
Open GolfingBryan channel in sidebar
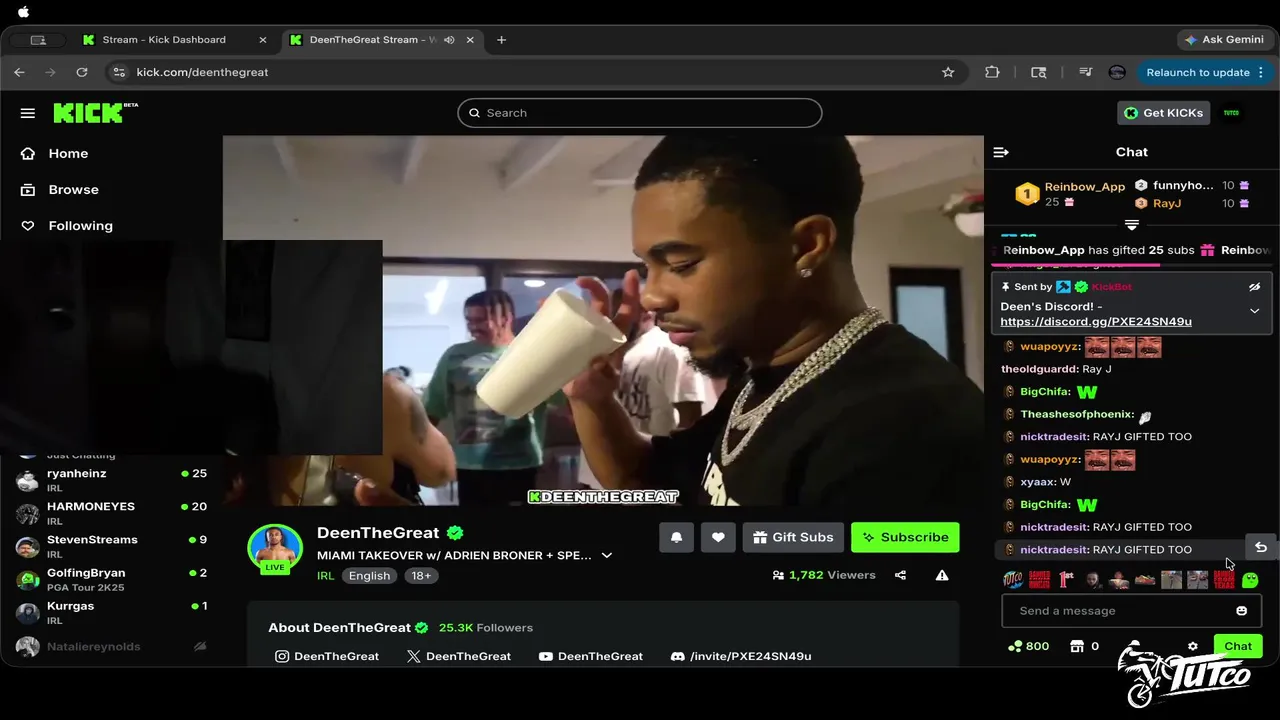pyautogui.click(x=111, y=580)
